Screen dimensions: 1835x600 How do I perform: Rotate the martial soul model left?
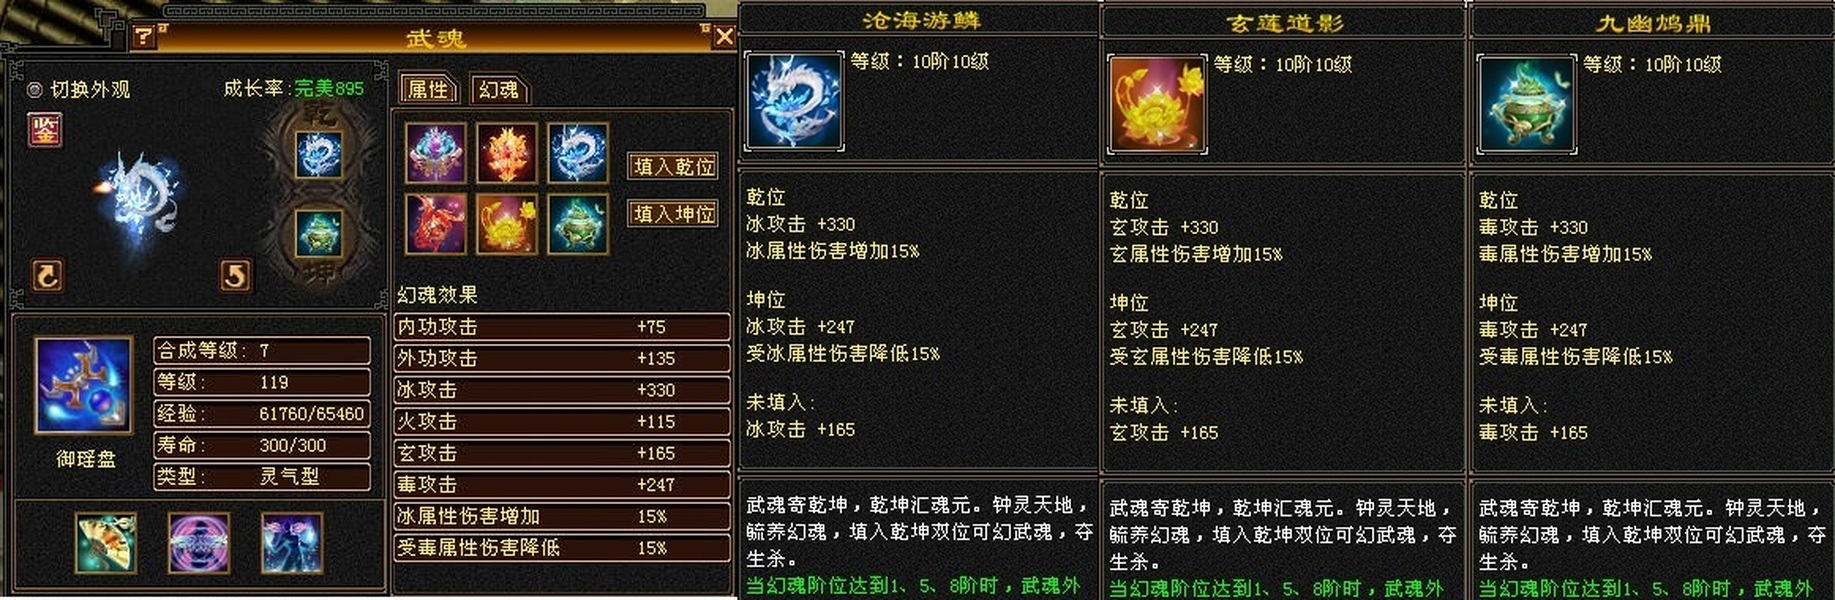pyautogui.click(x=47, y=275)
